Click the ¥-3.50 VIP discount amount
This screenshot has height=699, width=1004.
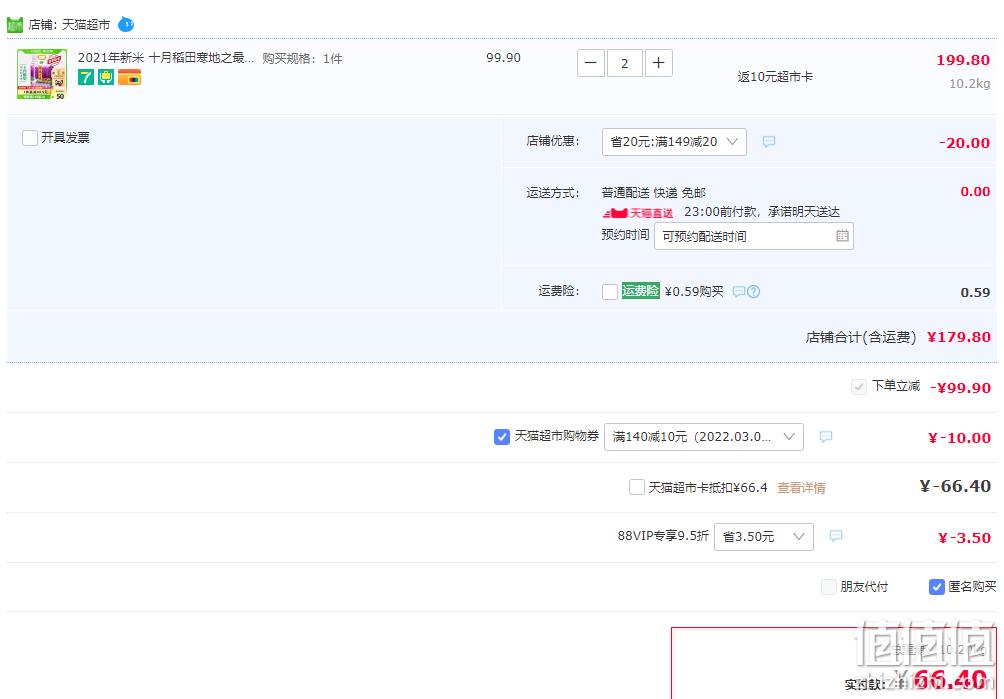coord(964,538)
